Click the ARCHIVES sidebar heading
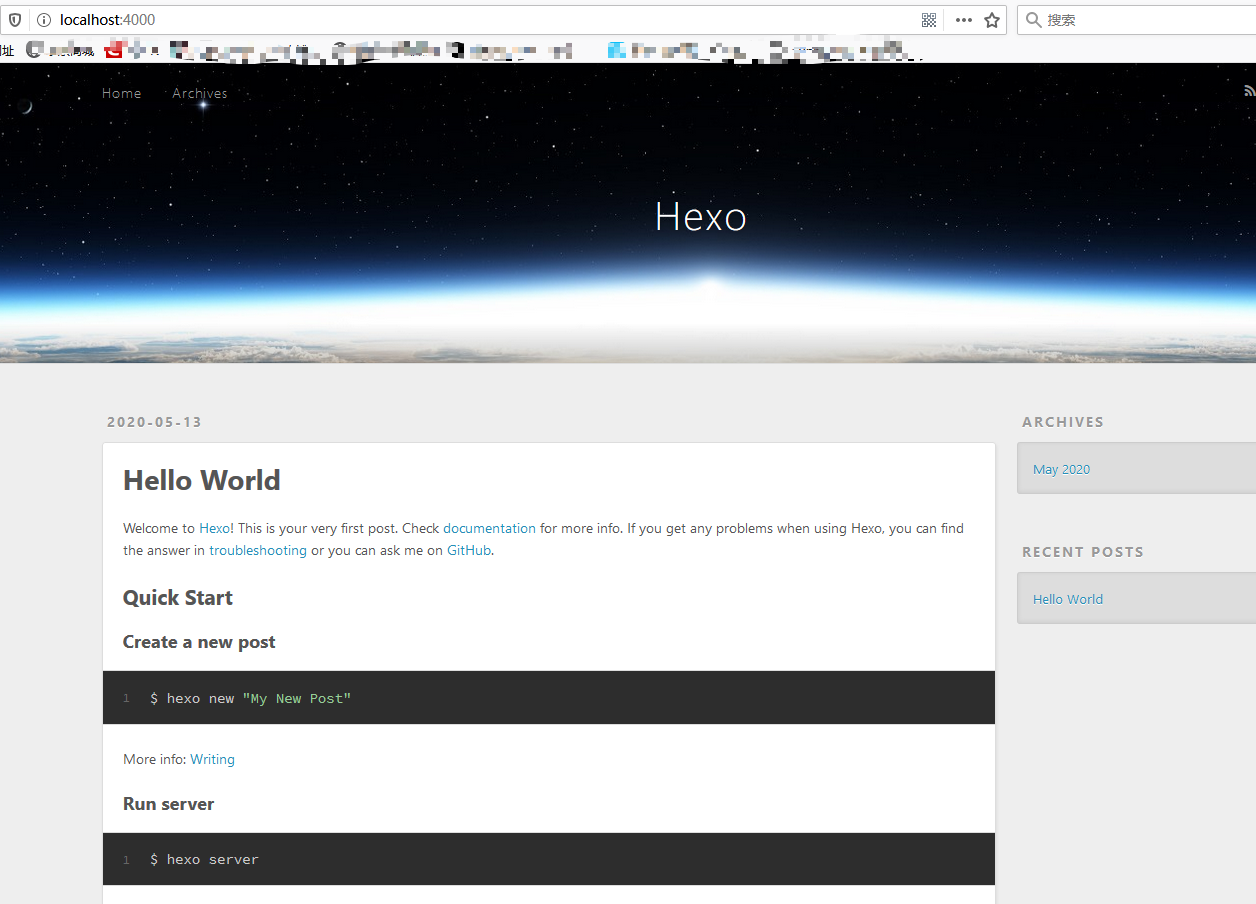This screenshot has width=1256, height=904. (1063, 422)
